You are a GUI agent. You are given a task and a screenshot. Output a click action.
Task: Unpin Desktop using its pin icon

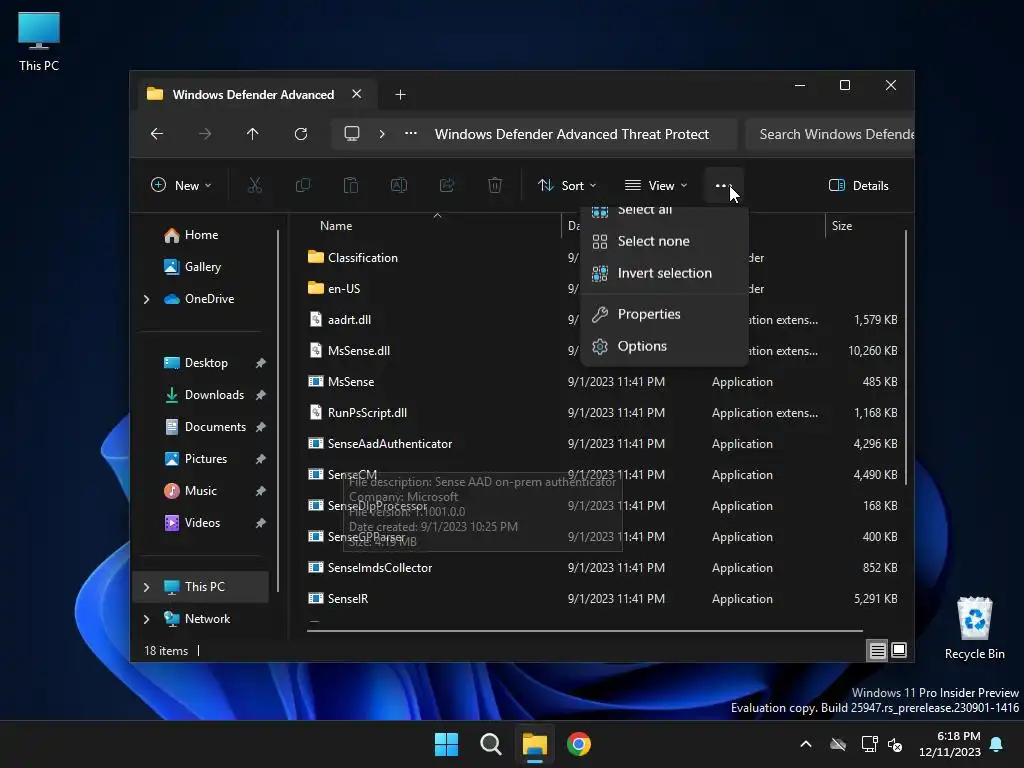(x=261, y=363)
